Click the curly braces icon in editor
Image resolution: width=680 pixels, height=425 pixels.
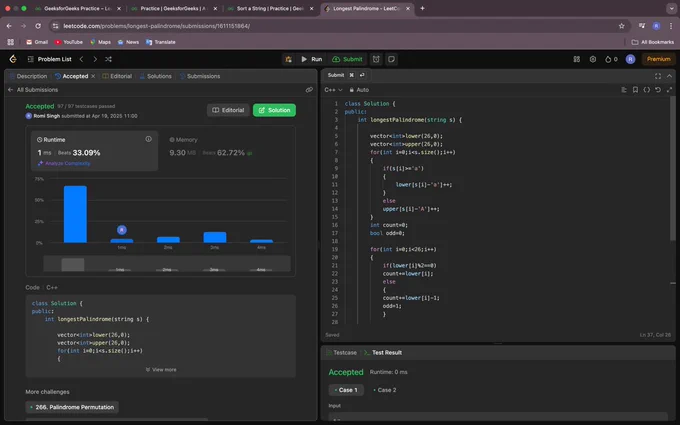[647, 90]
